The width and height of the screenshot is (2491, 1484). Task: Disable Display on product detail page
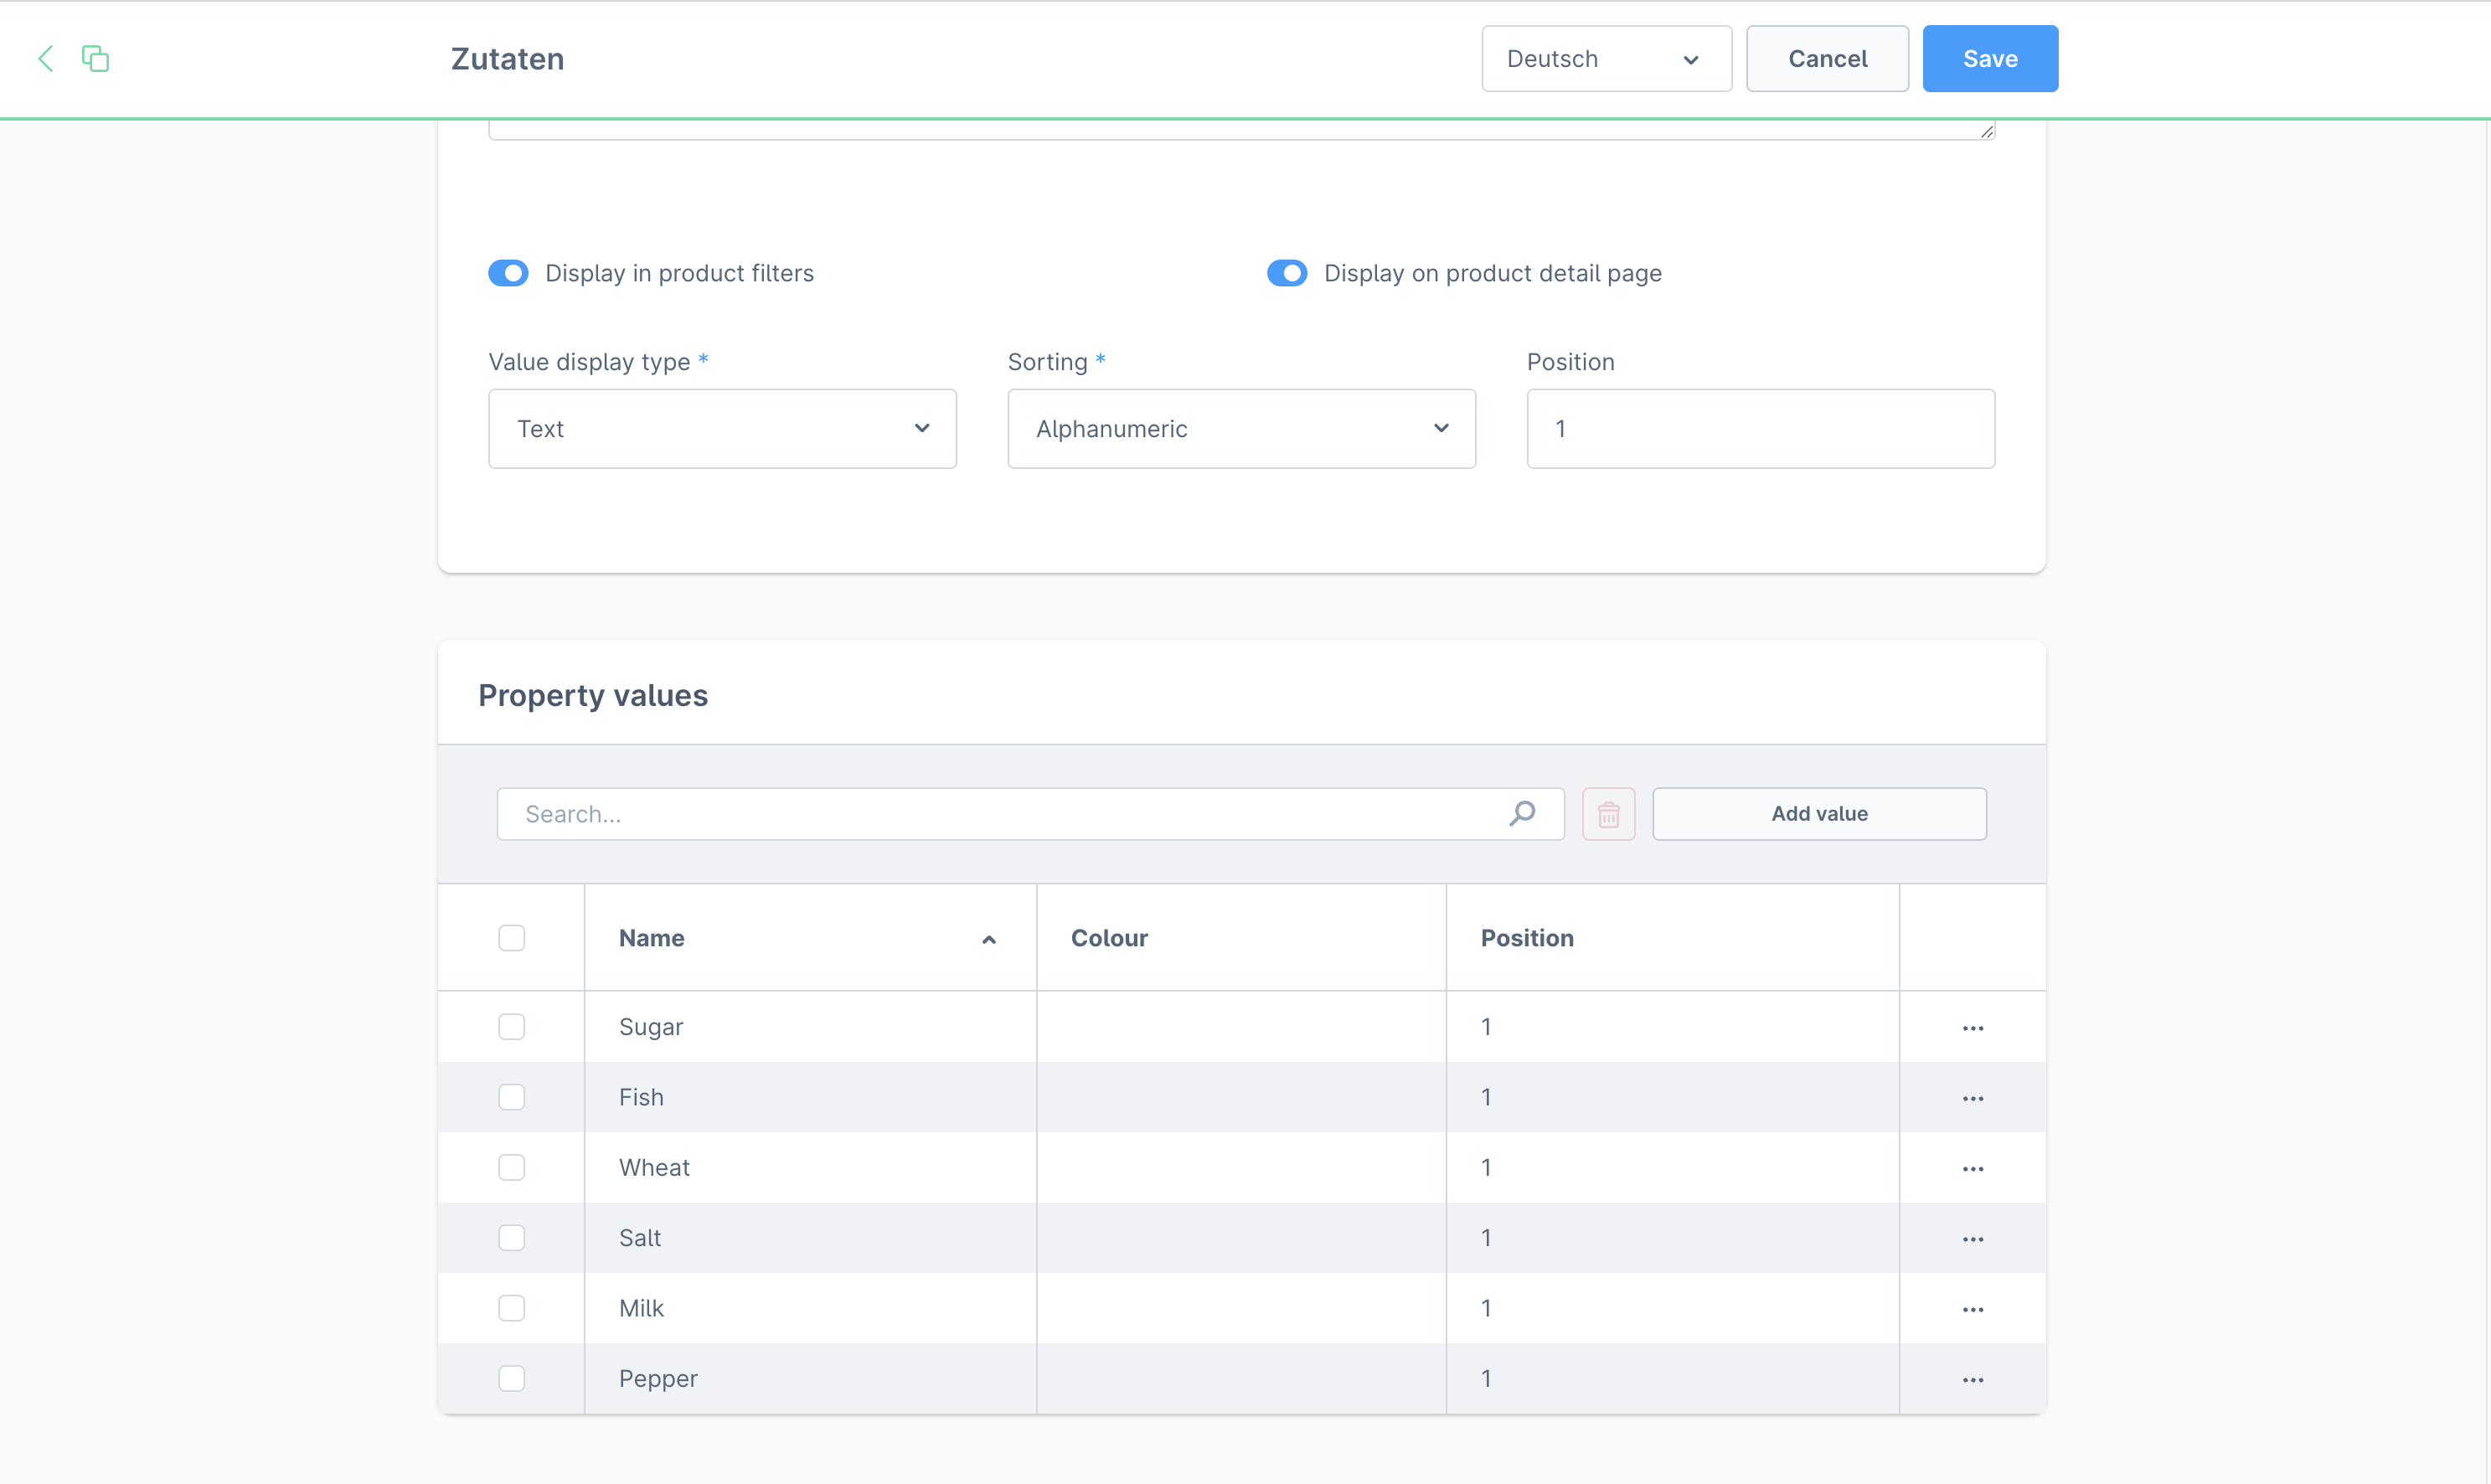pos(1286,273)
